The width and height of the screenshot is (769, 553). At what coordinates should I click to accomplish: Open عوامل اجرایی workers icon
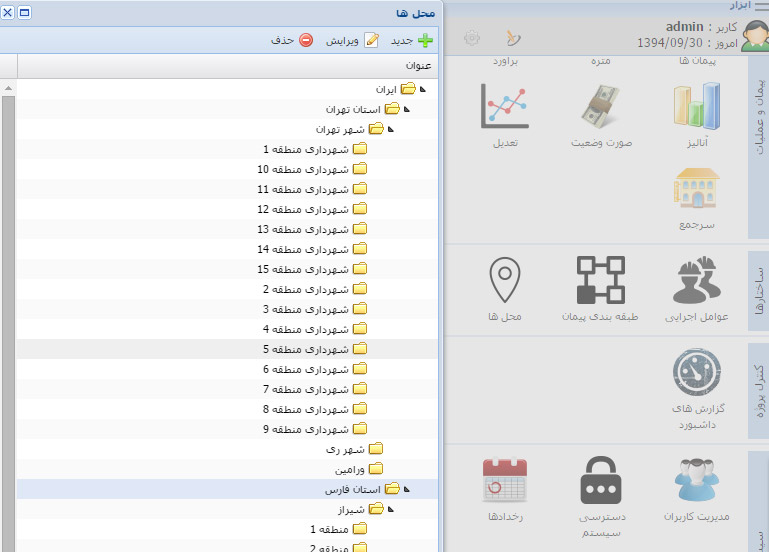pyautogui.click(x=697, y=280)
